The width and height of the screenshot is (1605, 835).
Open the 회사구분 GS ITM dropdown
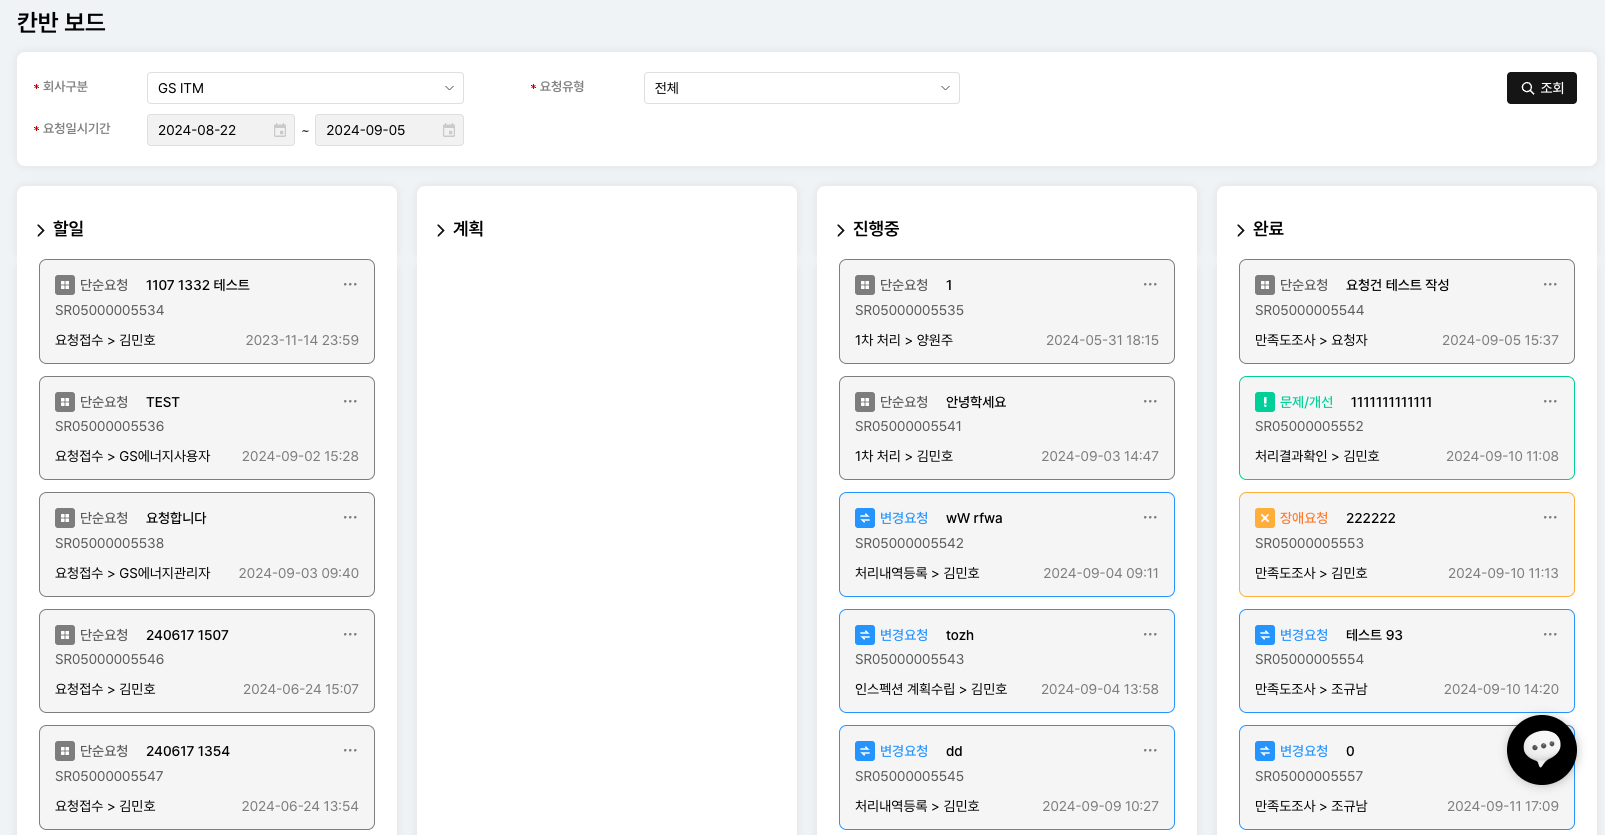tap(305, 88)
